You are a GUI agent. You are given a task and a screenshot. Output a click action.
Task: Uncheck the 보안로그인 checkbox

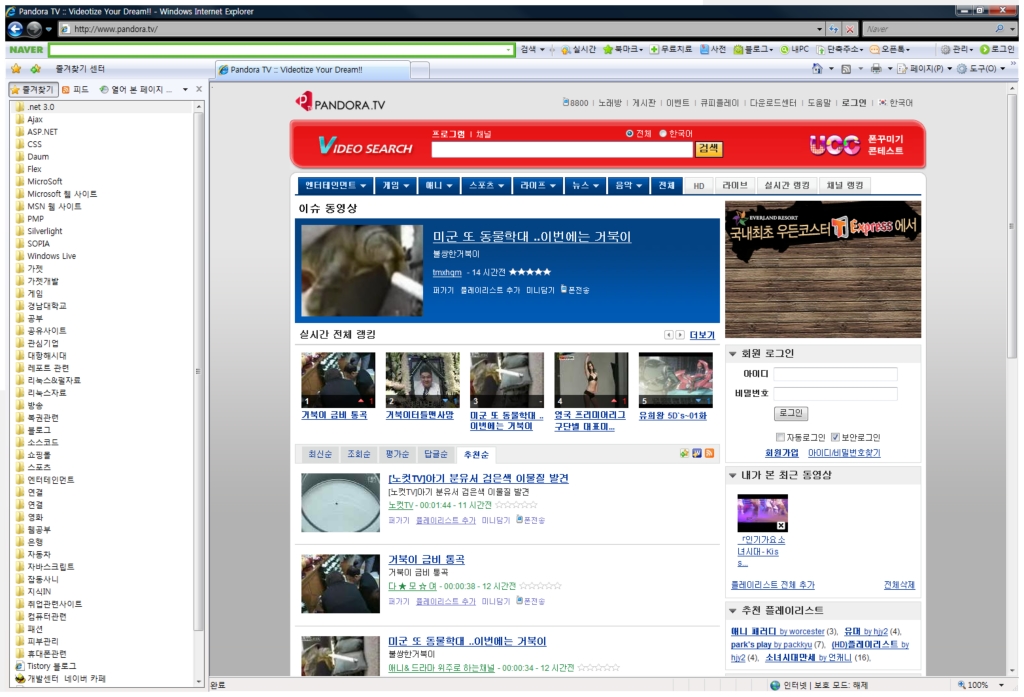point(835,437)
